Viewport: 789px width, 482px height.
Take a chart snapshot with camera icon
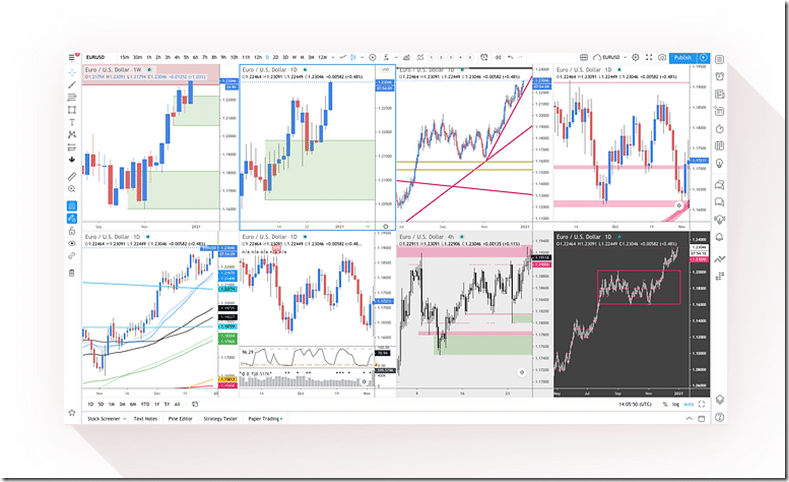pos(661,58)
